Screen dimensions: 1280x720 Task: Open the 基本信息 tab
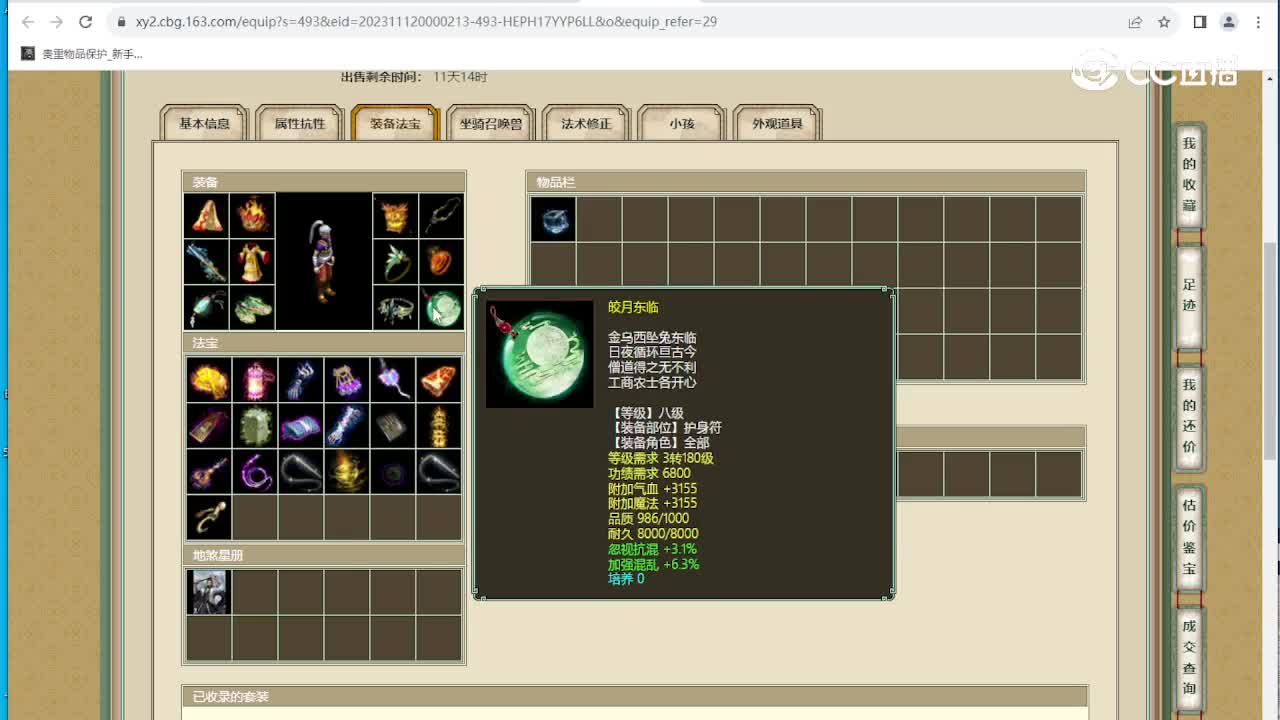point(204,123)
